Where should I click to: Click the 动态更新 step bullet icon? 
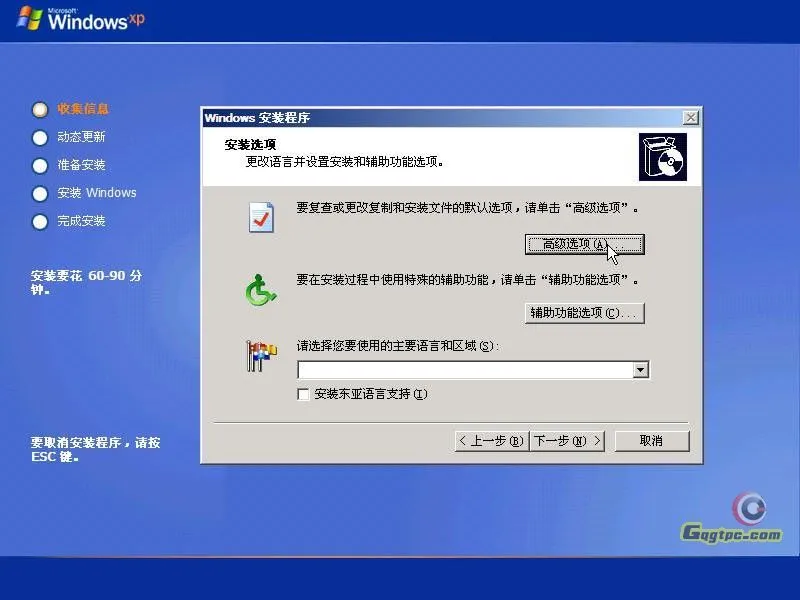click(40, 137)
